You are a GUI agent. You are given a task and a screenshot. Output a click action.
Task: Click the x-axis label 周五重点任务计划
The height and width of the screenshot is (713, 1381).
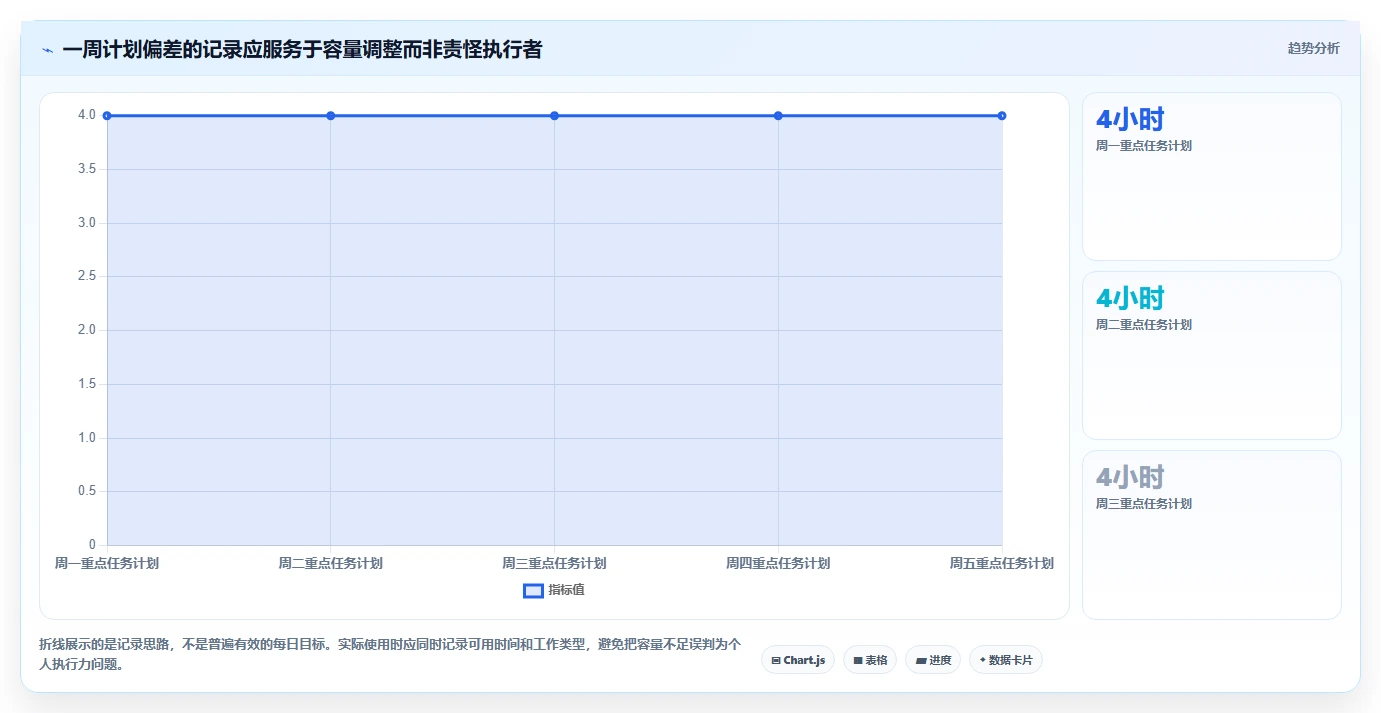point(1002,564)
